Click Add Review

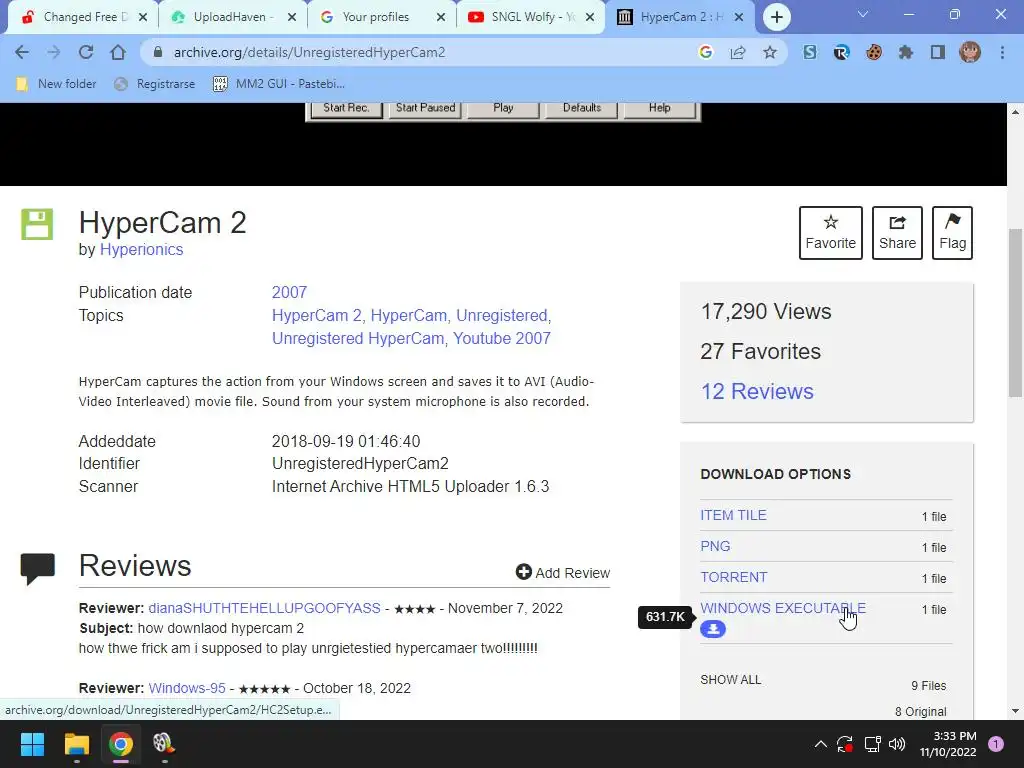pos(563,573)
